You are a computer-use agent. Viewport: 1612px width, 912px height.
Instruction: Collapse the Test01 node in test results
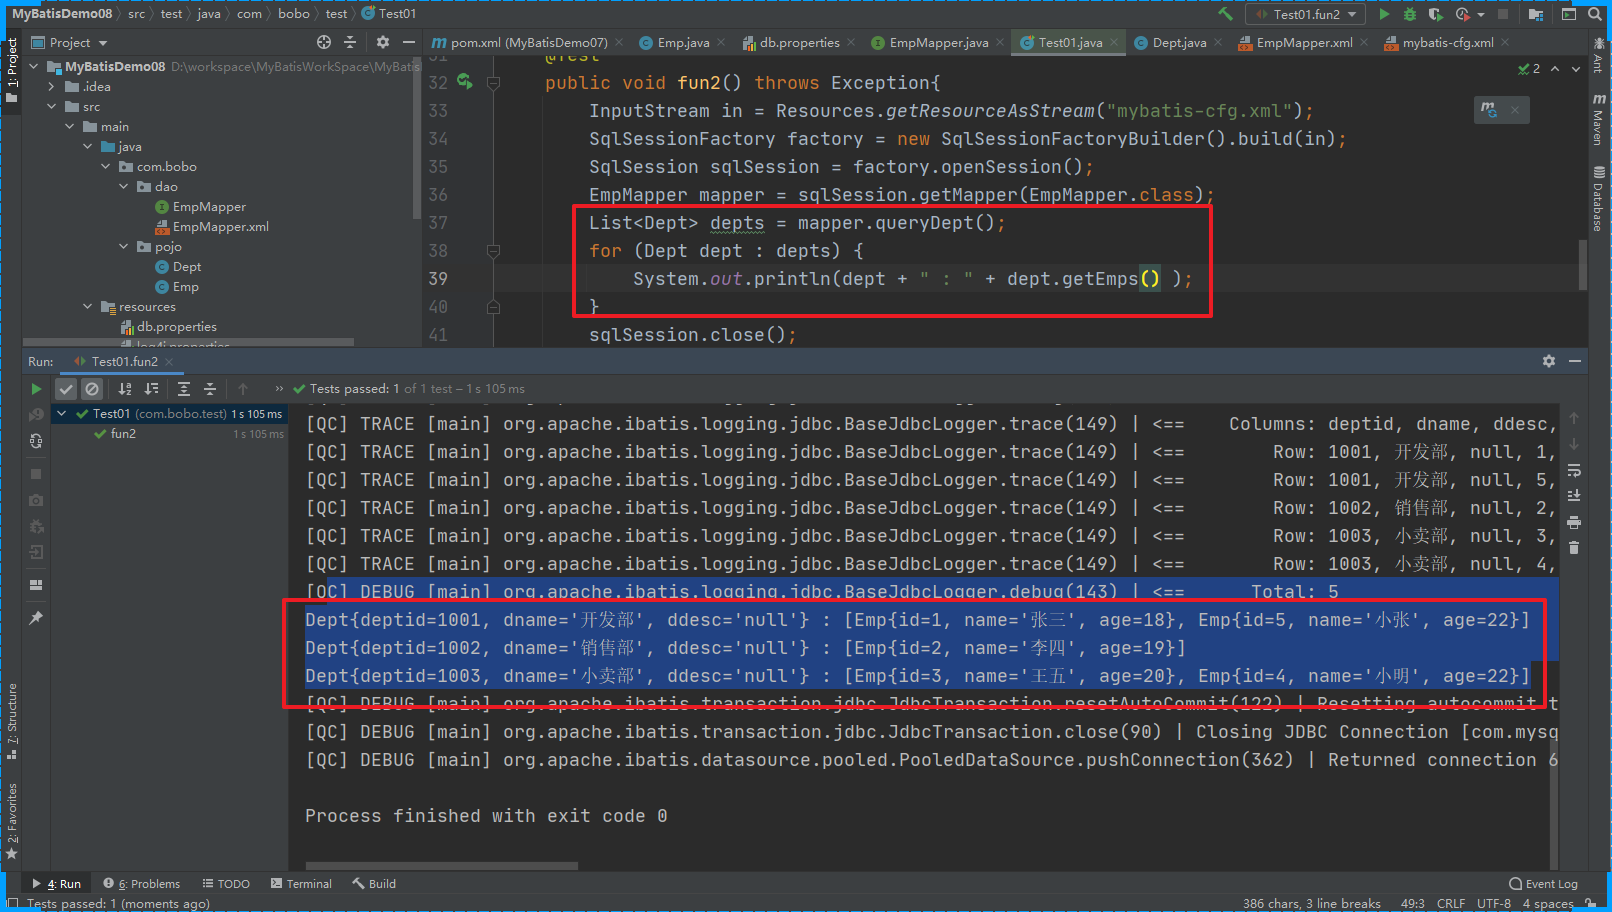(62, 414)
